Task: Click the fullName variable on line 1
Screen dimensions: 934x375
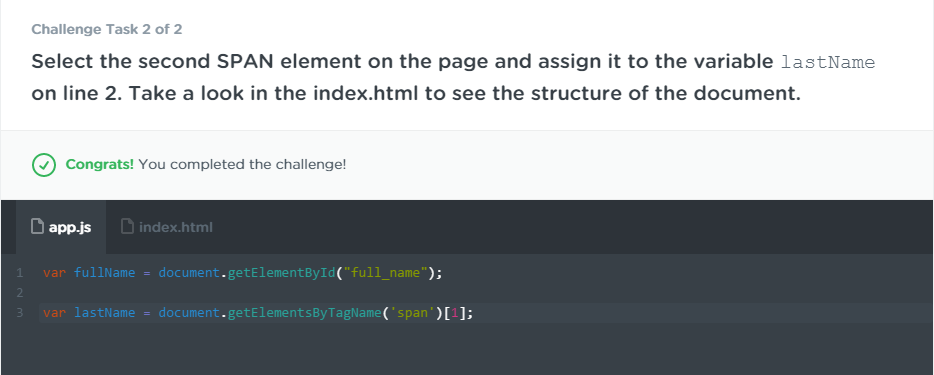Action: click(104, 273)
